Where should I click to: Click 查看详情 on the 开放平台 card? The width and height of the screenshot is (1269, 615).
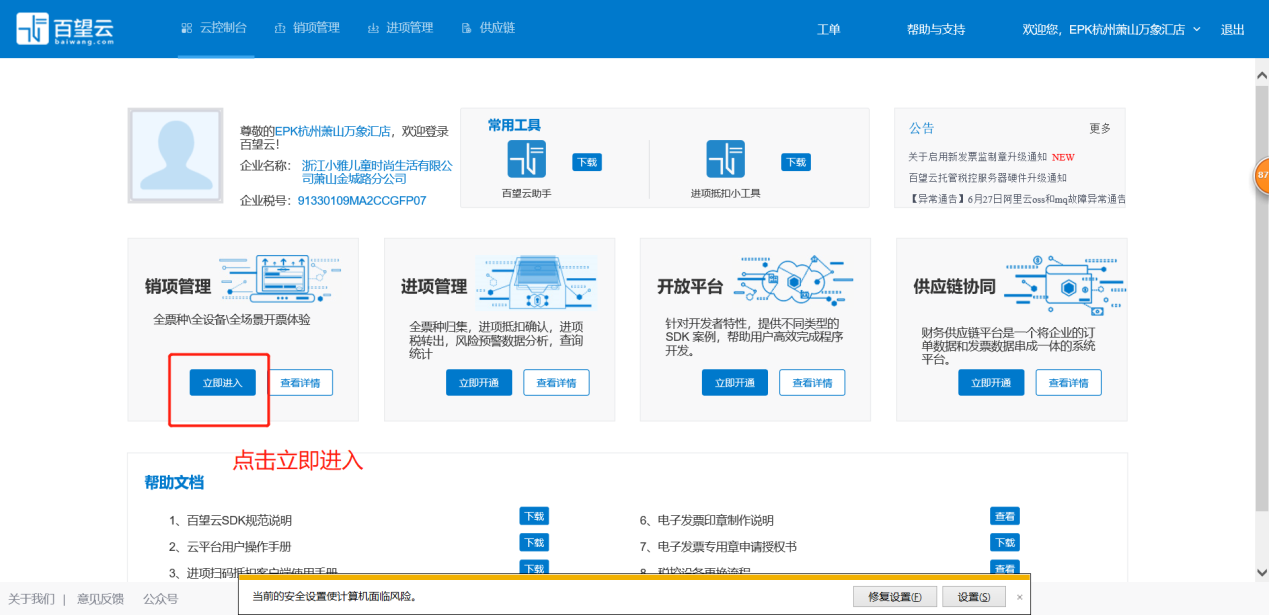coord(812,382)
